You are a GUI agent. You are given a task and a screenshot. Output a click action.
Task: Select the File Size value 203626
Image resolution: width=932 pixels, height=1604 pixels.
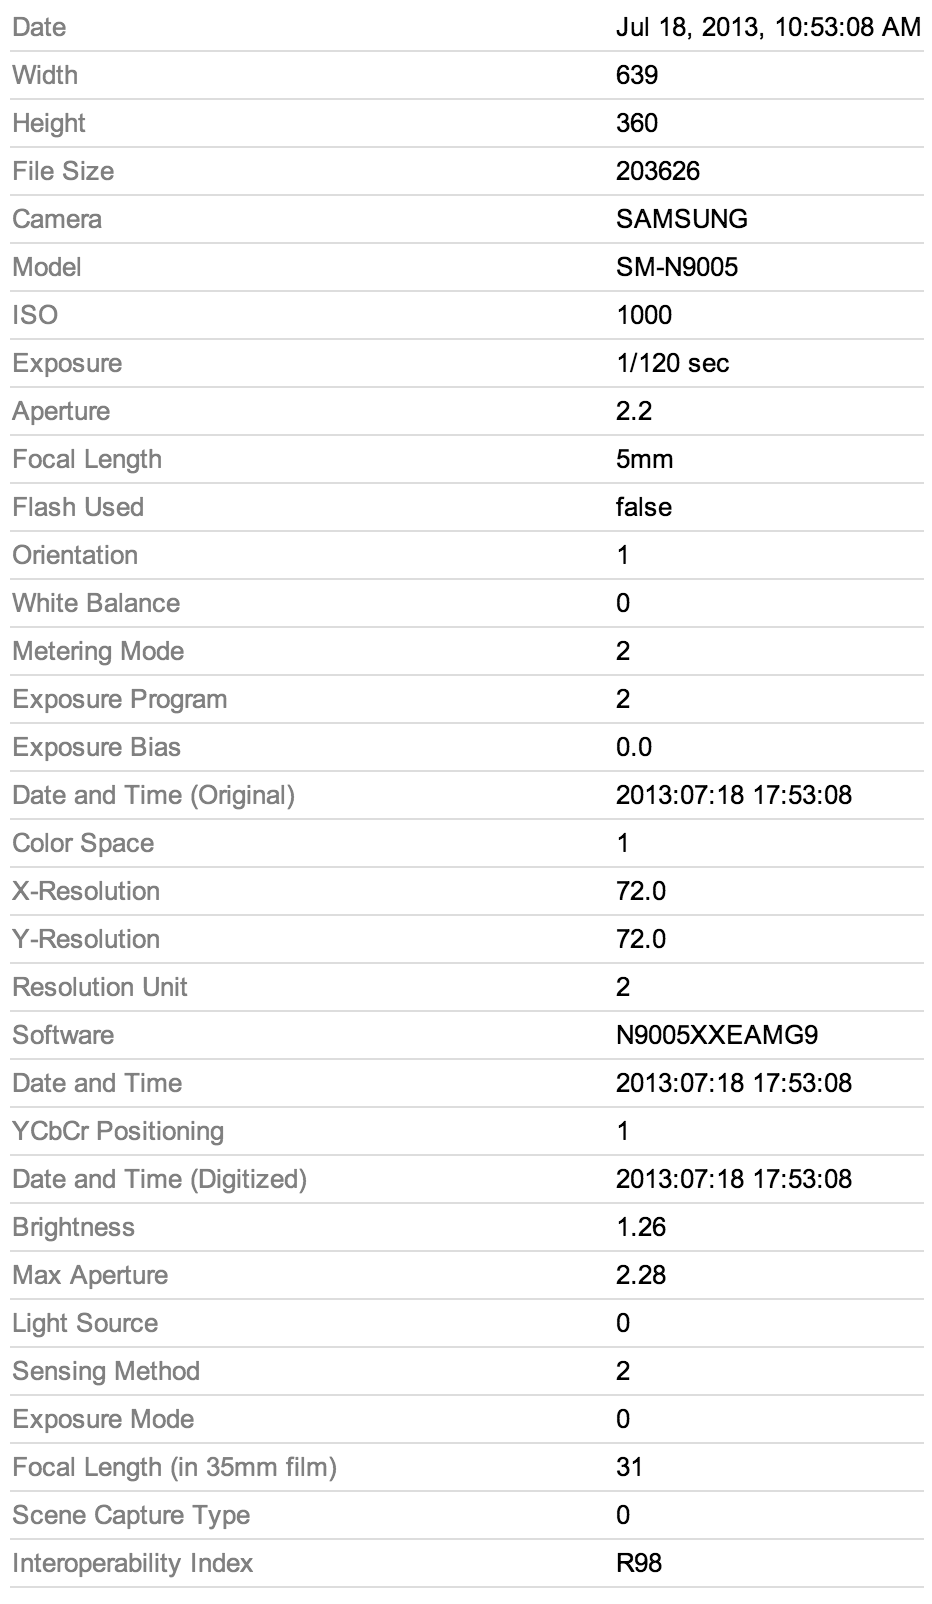658,171
